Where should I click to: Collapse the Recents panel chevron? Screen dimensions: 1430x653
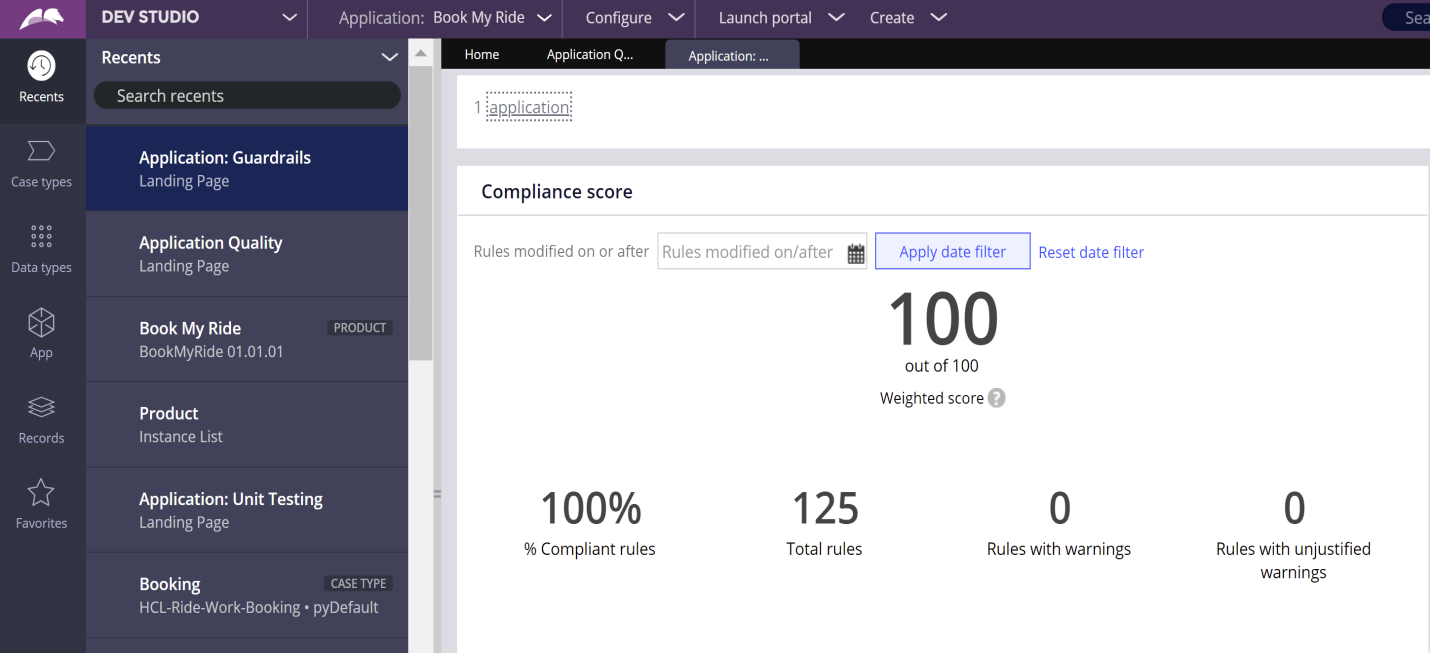click(x=390, y=58)
